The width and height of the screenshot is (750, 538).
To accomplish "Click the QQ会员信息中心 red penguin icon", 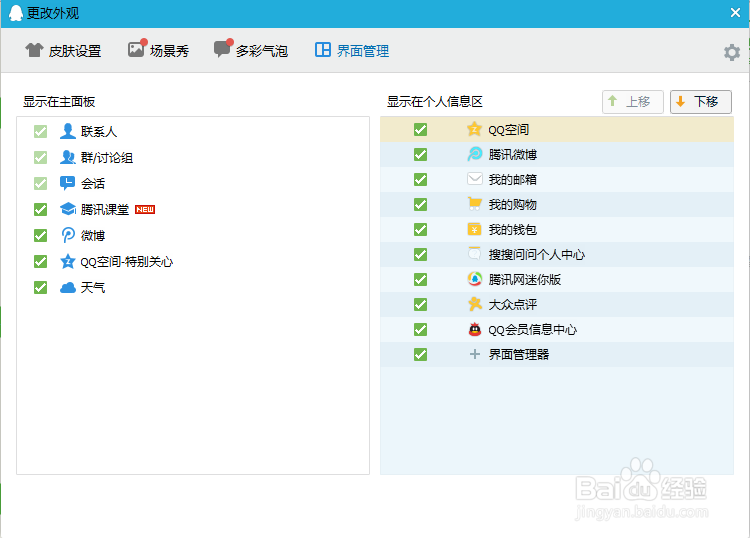I will pos(474,329).
